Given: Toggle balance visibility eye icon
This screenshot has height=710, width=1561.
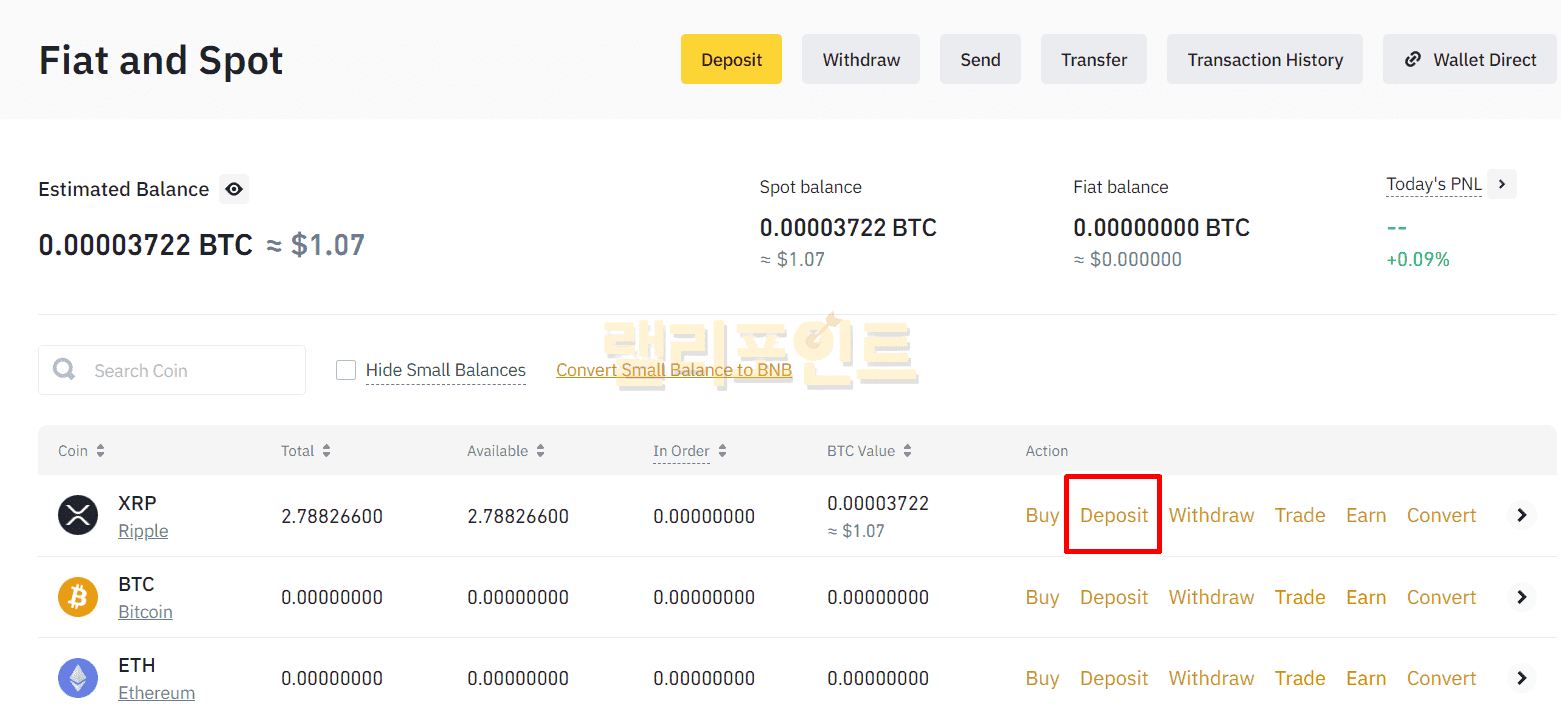Looking at the screenshot, I should pyautogui.click(x=234, y=189).
